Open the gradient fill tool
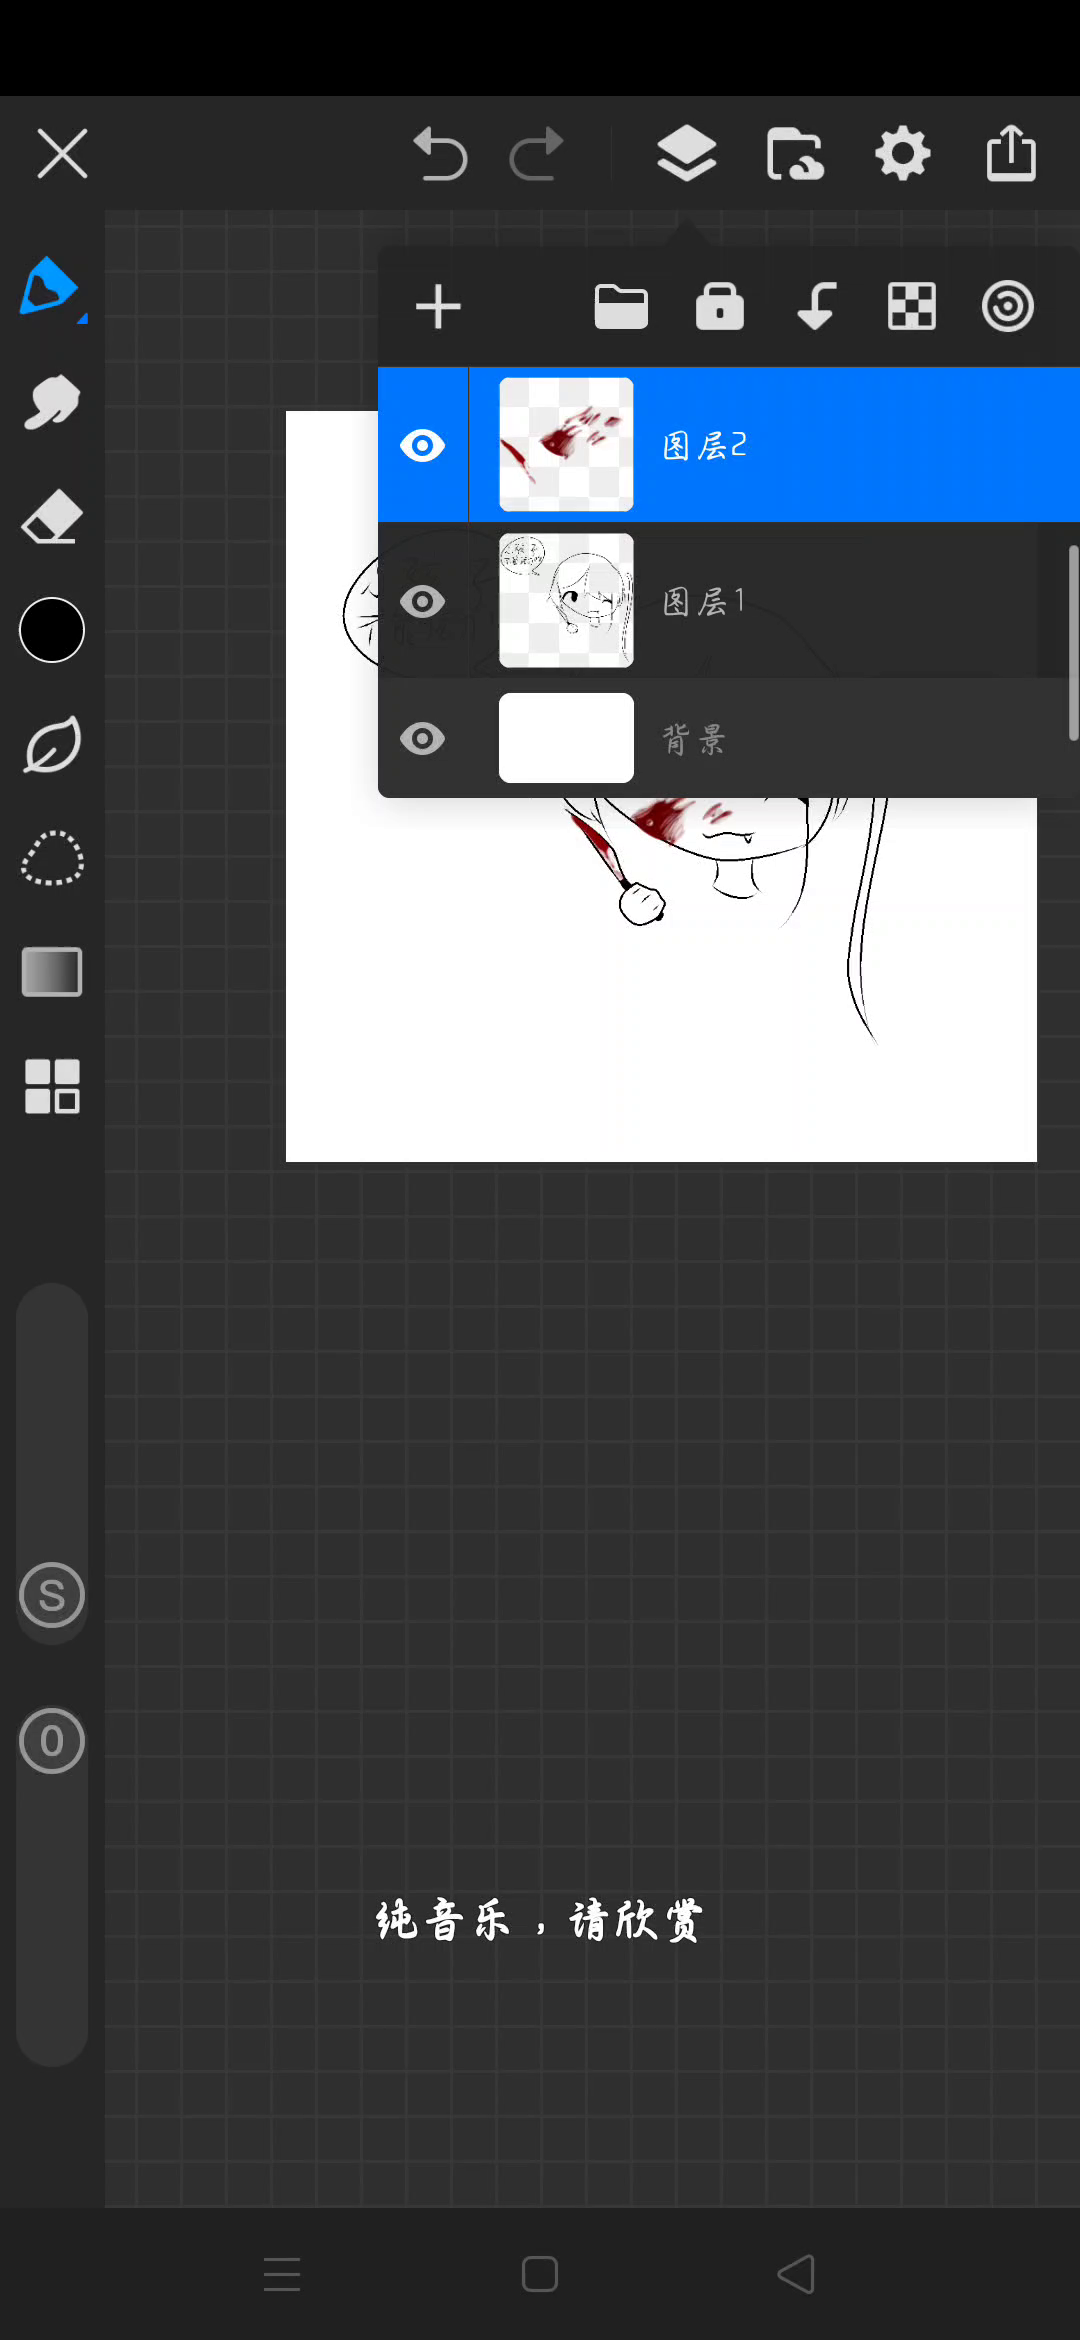 (52, 972)
